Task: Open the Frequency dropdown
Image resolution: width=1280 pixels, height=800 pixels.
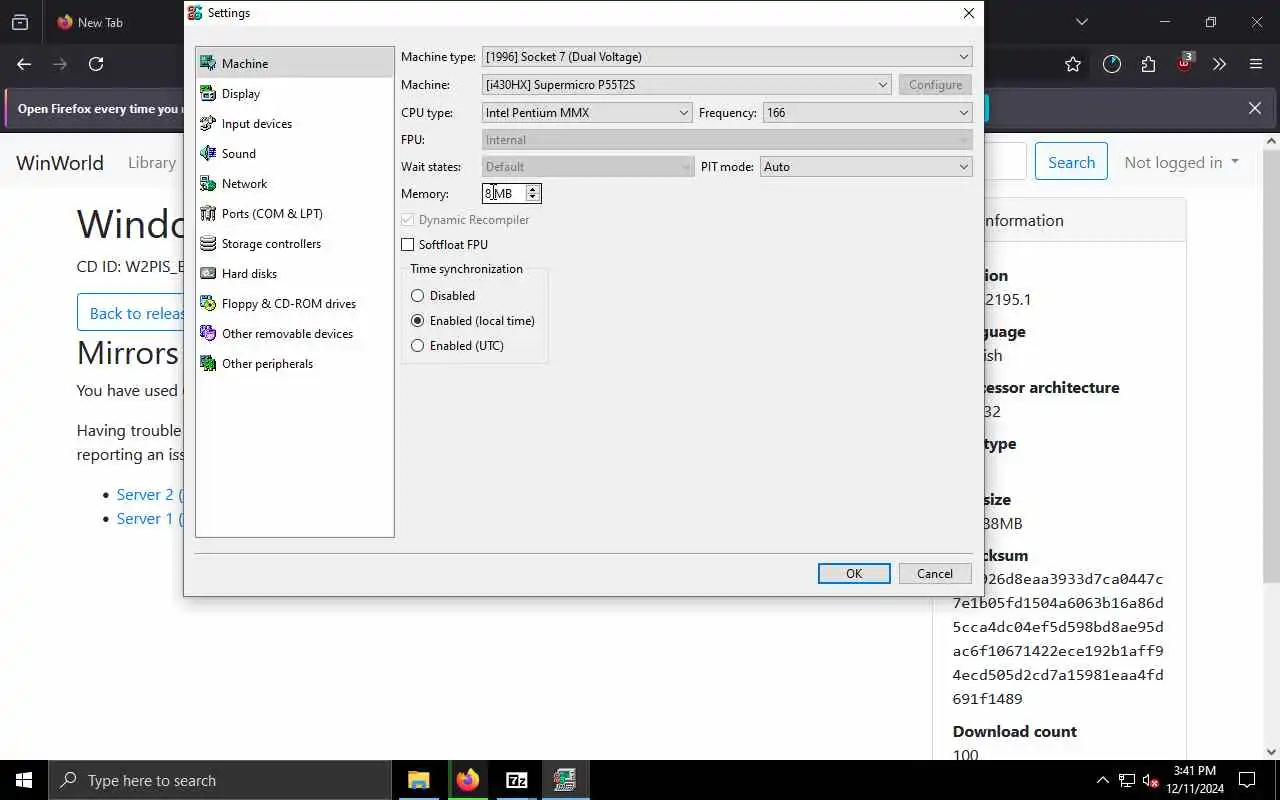Action: click(867, 113)
